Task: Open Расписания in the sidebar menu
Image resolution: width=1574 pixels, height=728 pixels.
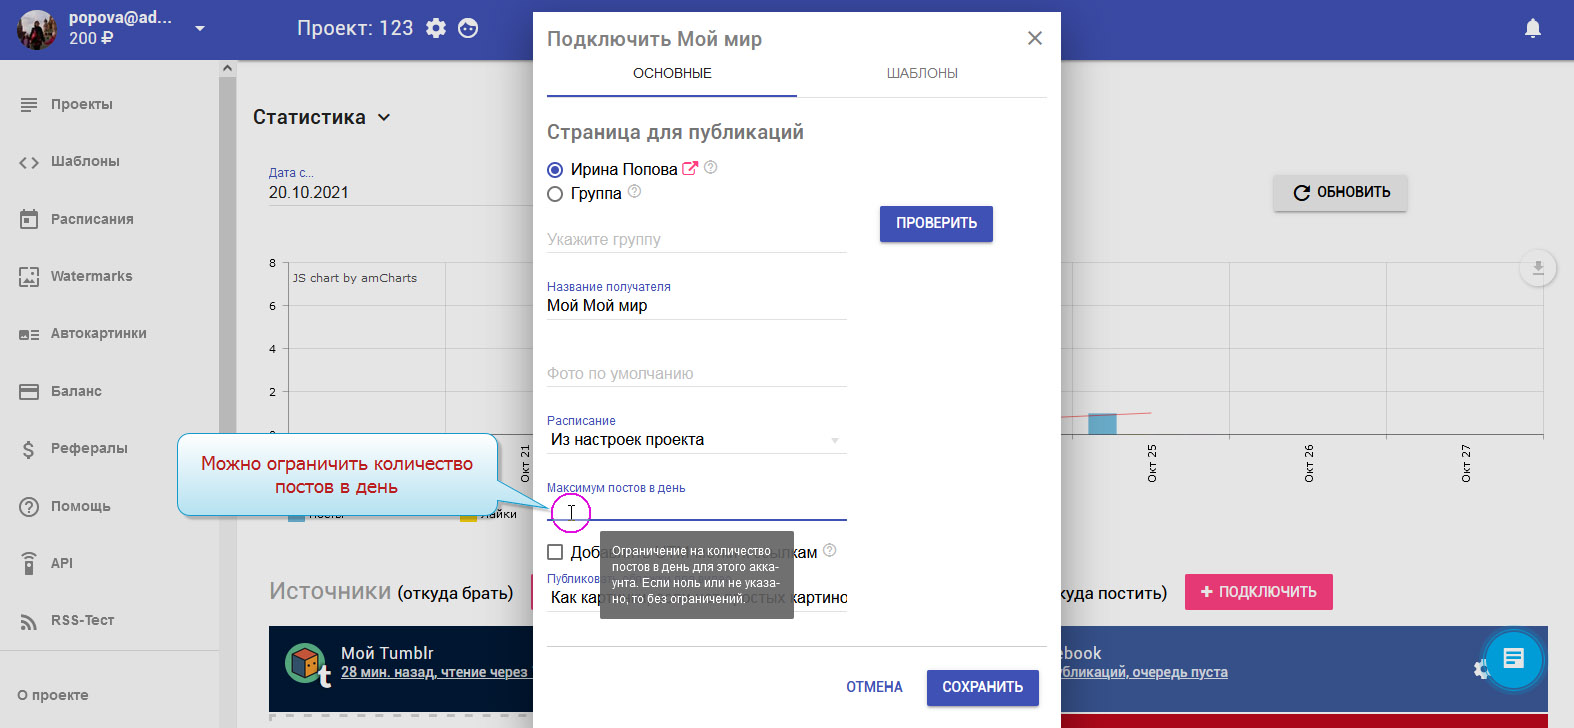Action: pyautogui.click(x=92, y=219)
